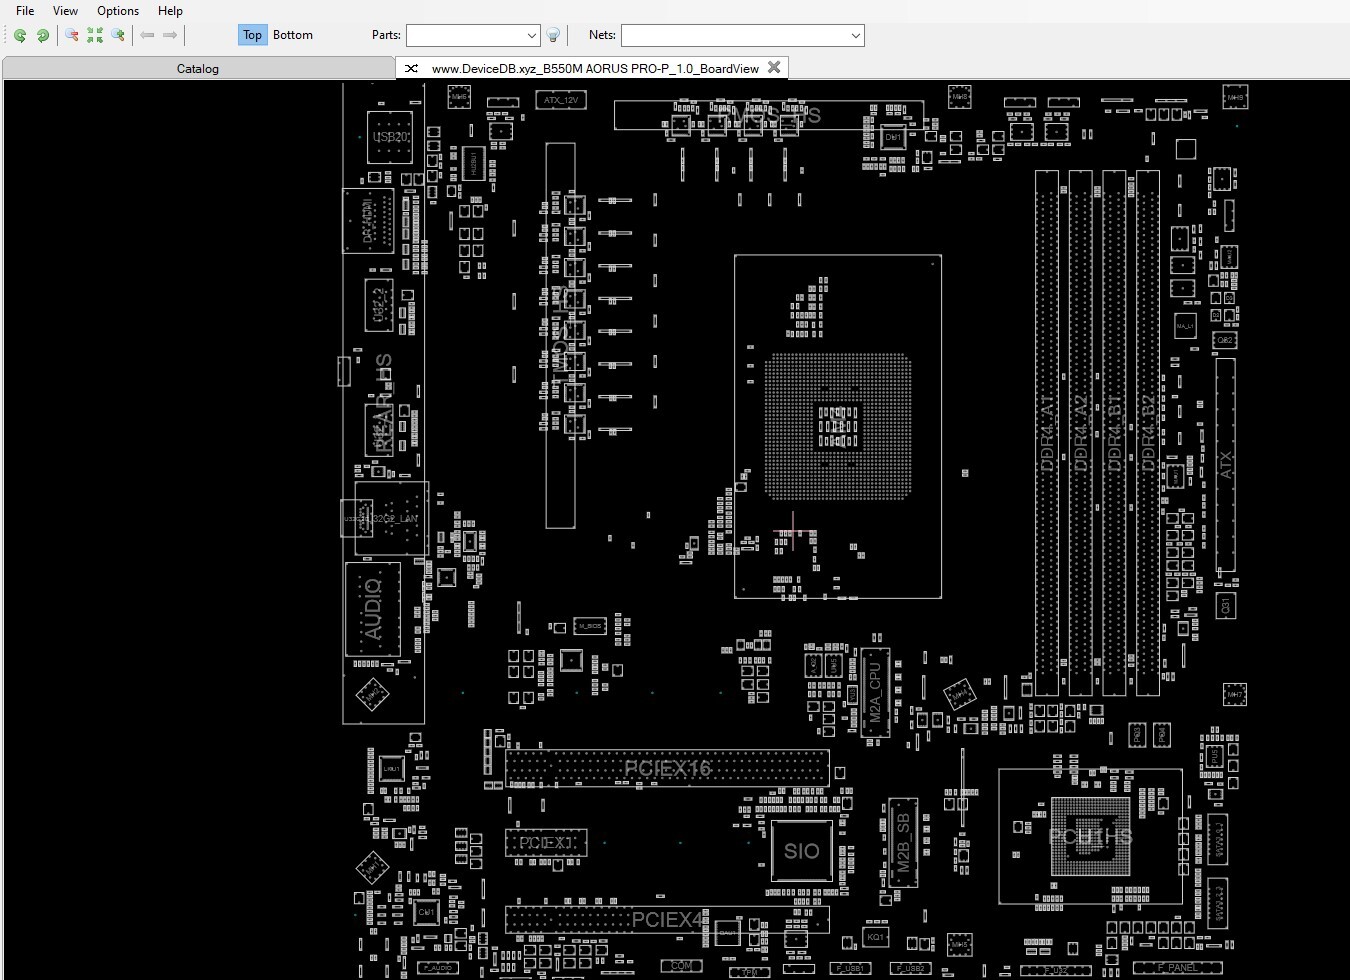Select the ATX 24-pin power connector
1350x980 pixels.
point(1225,465)
